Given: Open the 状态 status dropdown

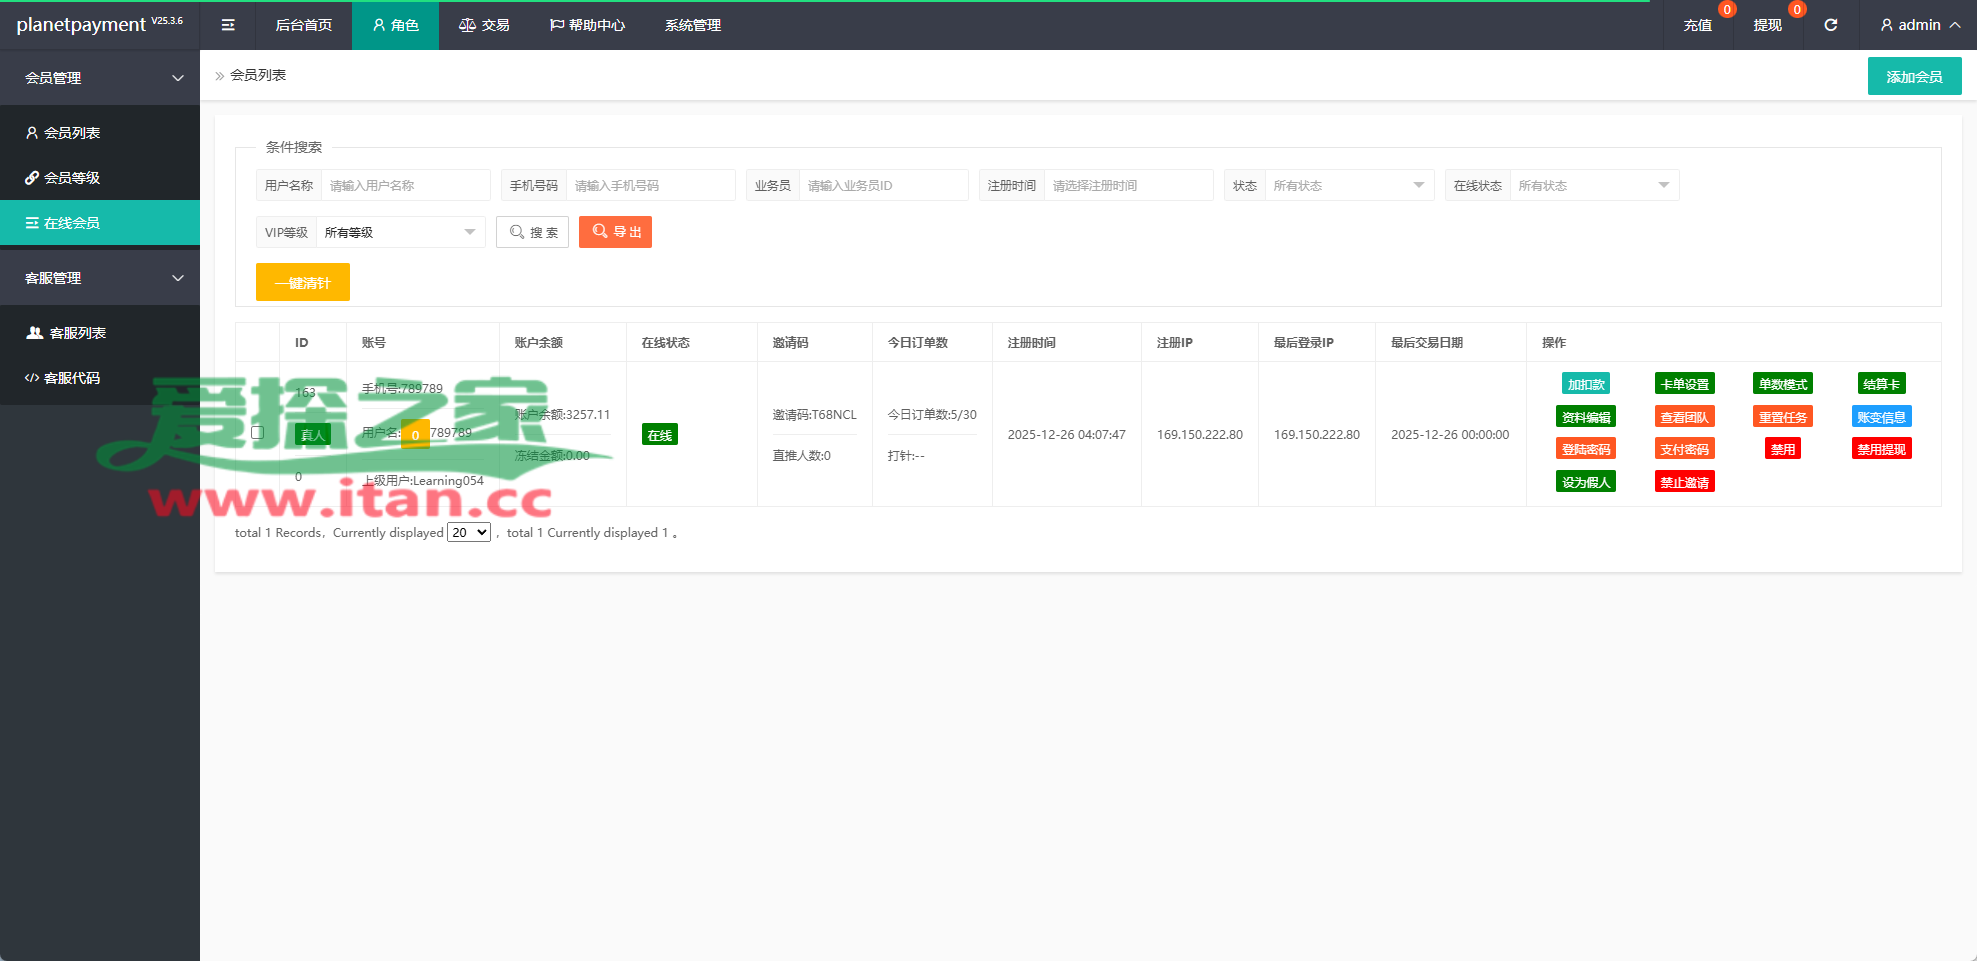Looking at the screenshot, I should (x=1347, y=185).
